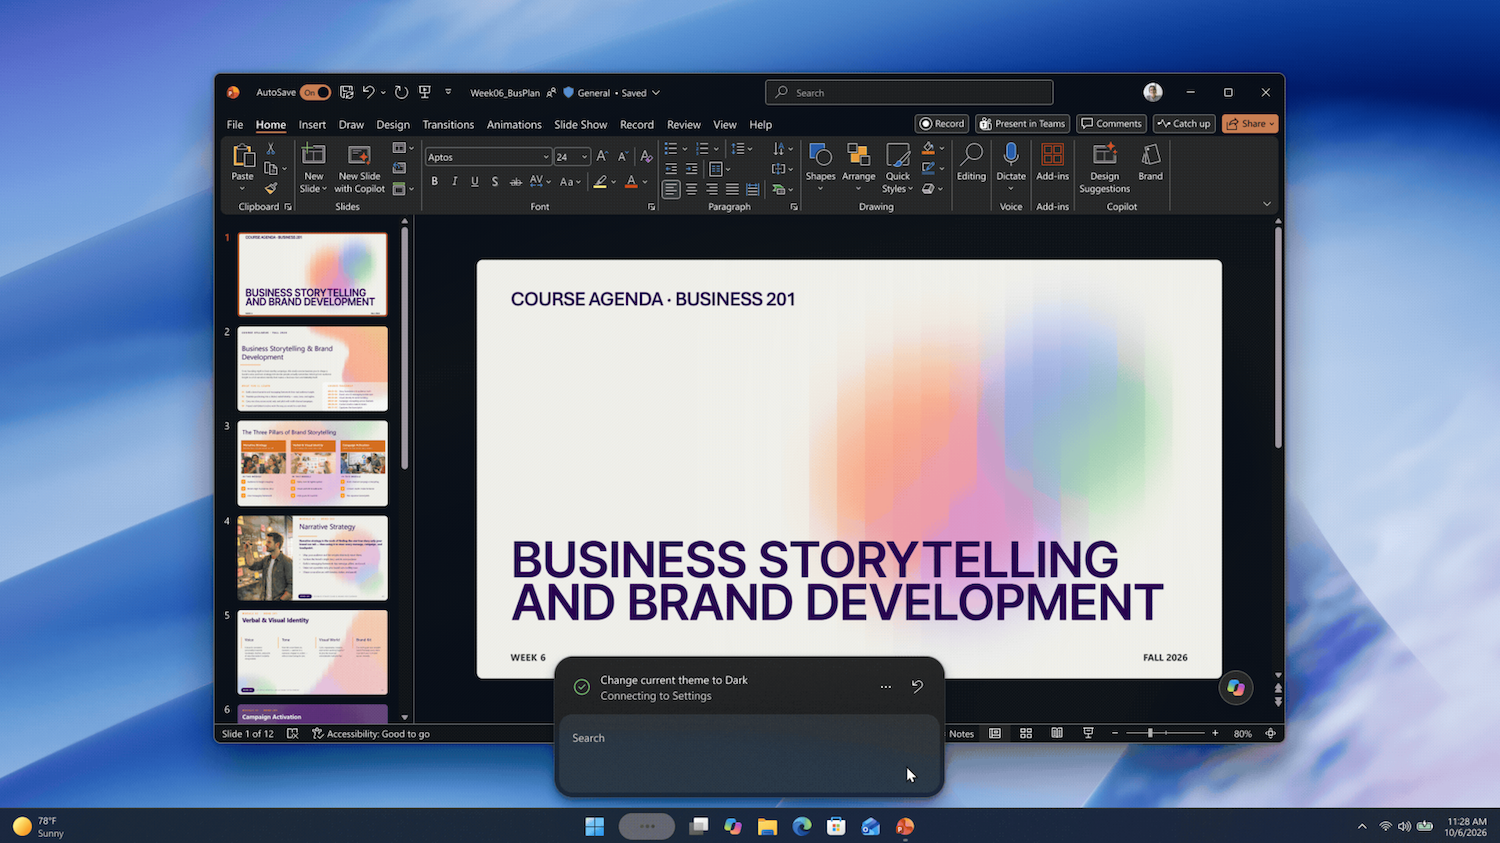The width and height of the screenshot is (1500, 843).
Task: Go to the Slide Show tab
Action: click(x=581, y=125)
